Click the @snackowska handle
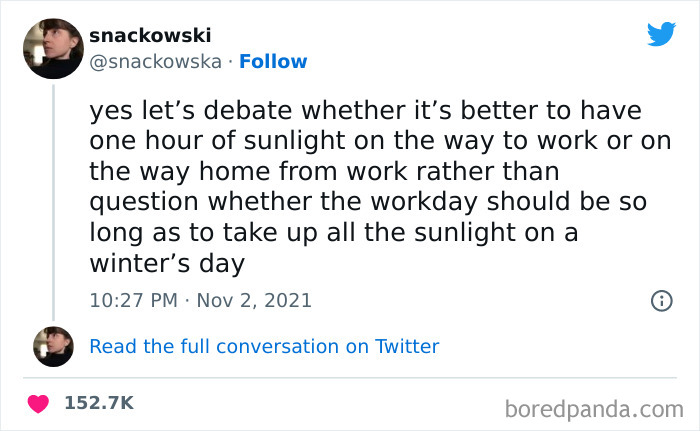The height and width of the screenshot is (431, 700). [155, 61]
